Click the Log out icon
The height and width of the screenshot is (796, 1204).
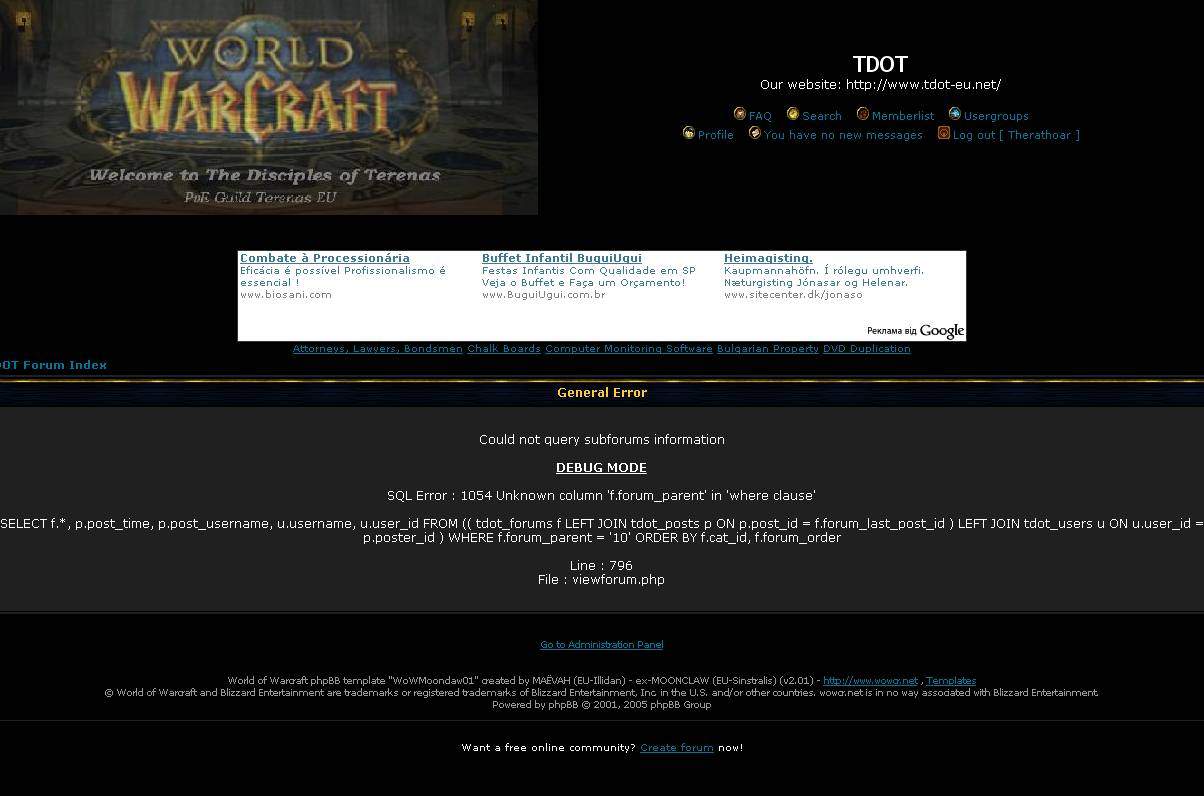pos(944,133)
